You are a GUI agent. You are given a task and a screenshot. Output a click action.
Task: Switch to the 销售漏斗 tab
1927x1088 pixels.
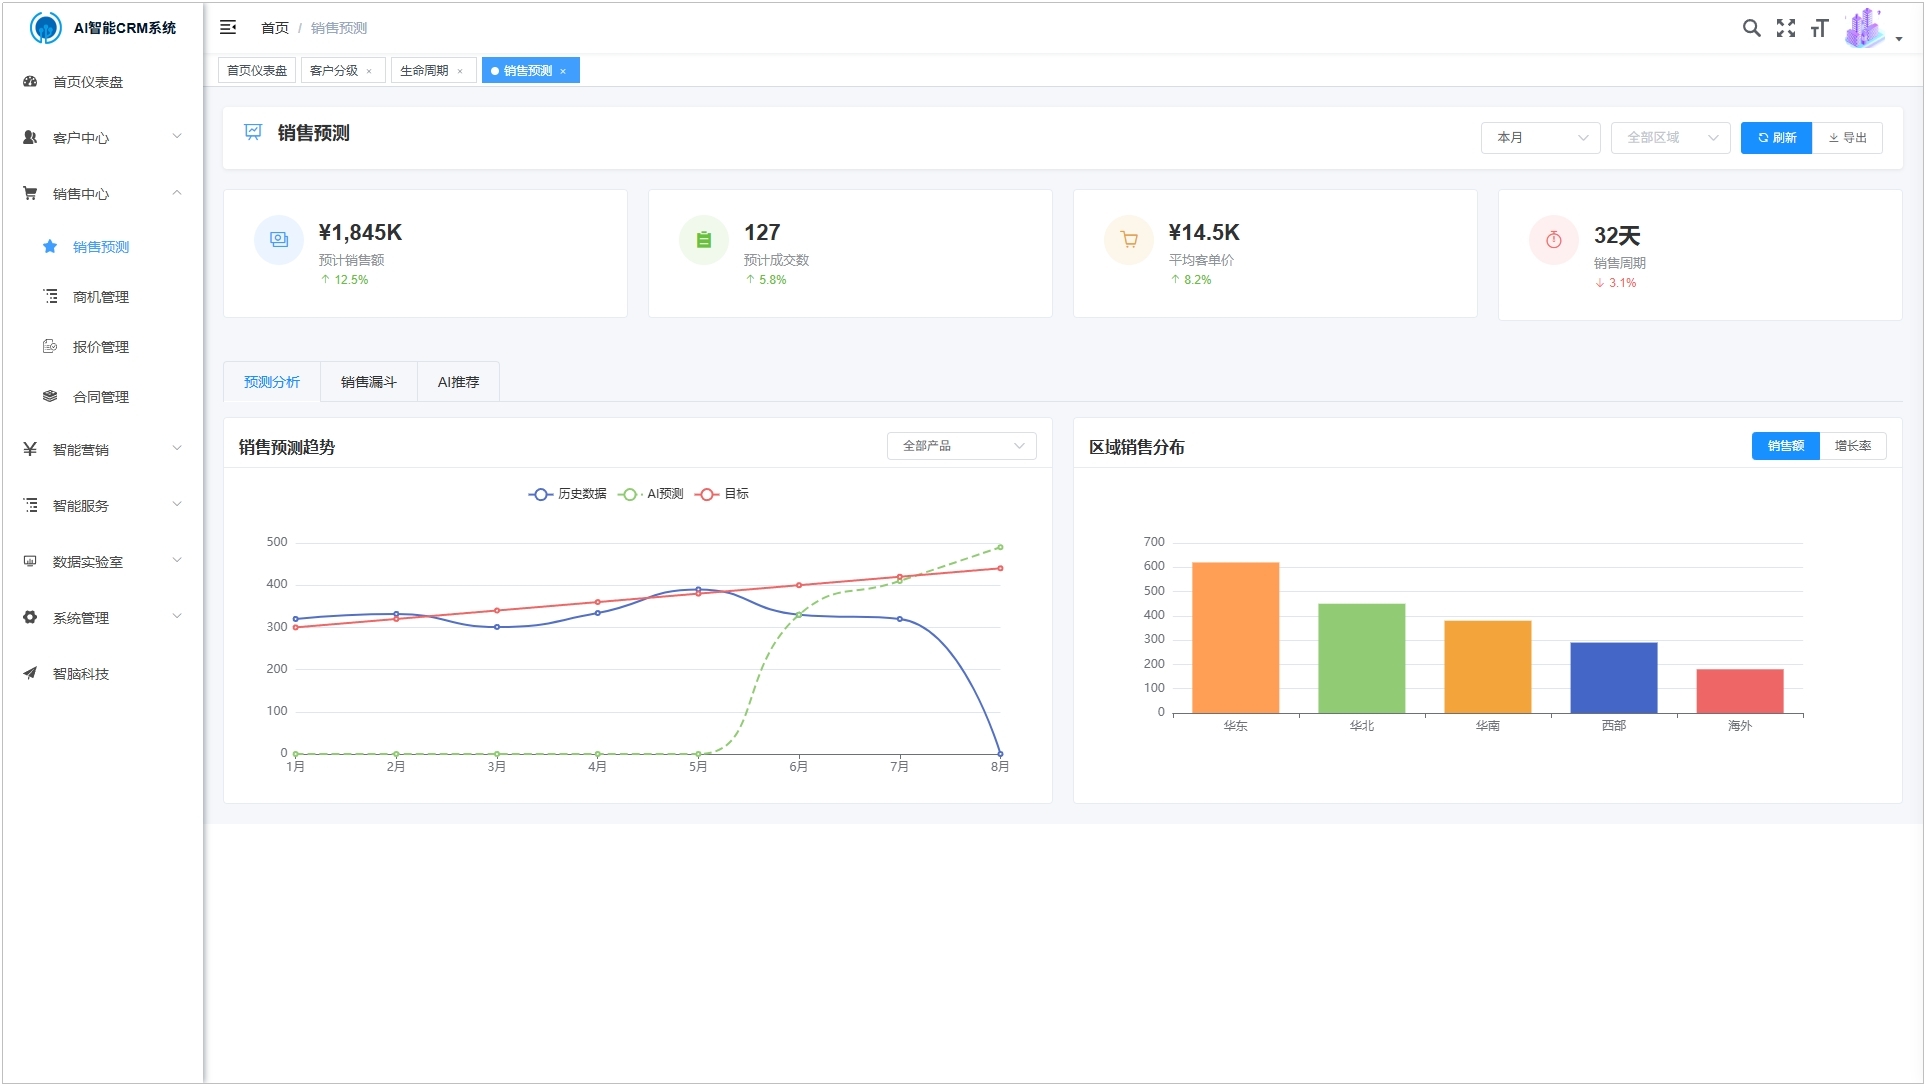[369, 383]
